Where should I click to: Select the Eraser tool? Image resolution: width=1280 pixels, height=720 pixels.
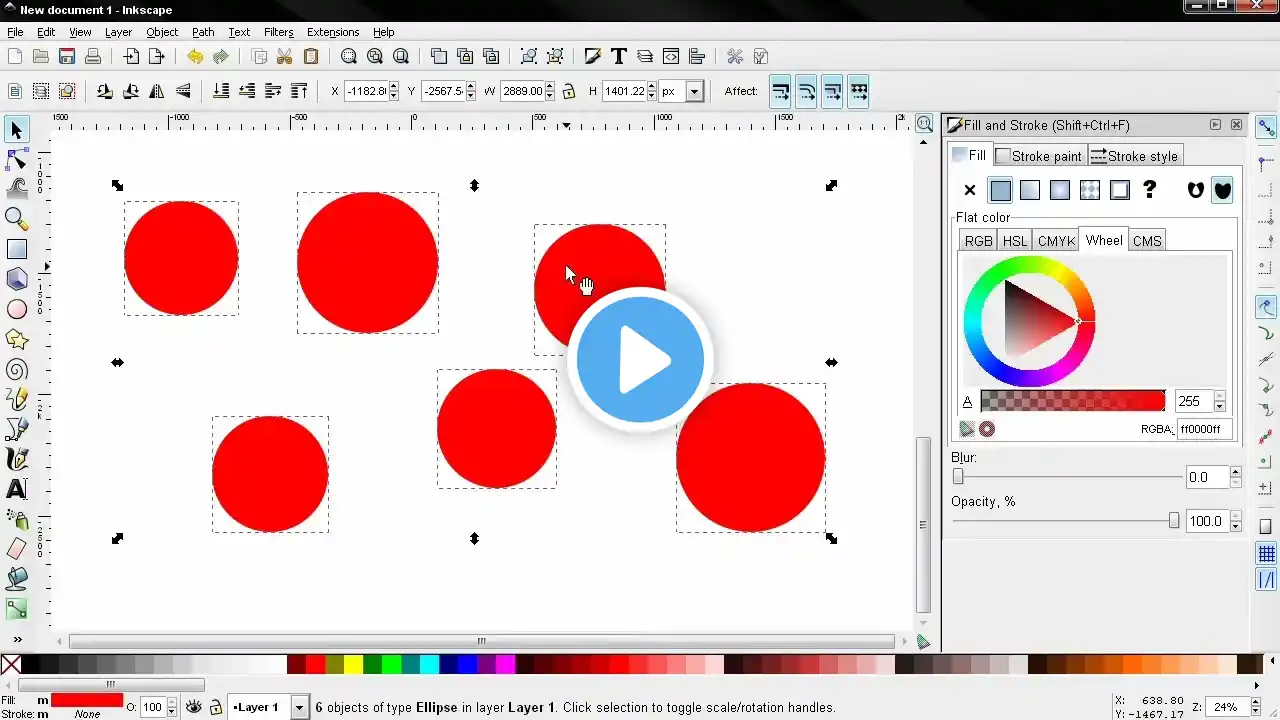click(16, 548)
